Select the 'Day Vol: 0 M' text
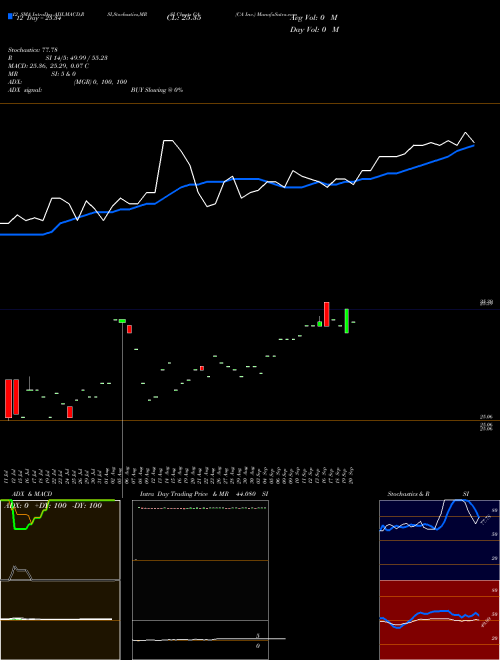 point(314,30)
